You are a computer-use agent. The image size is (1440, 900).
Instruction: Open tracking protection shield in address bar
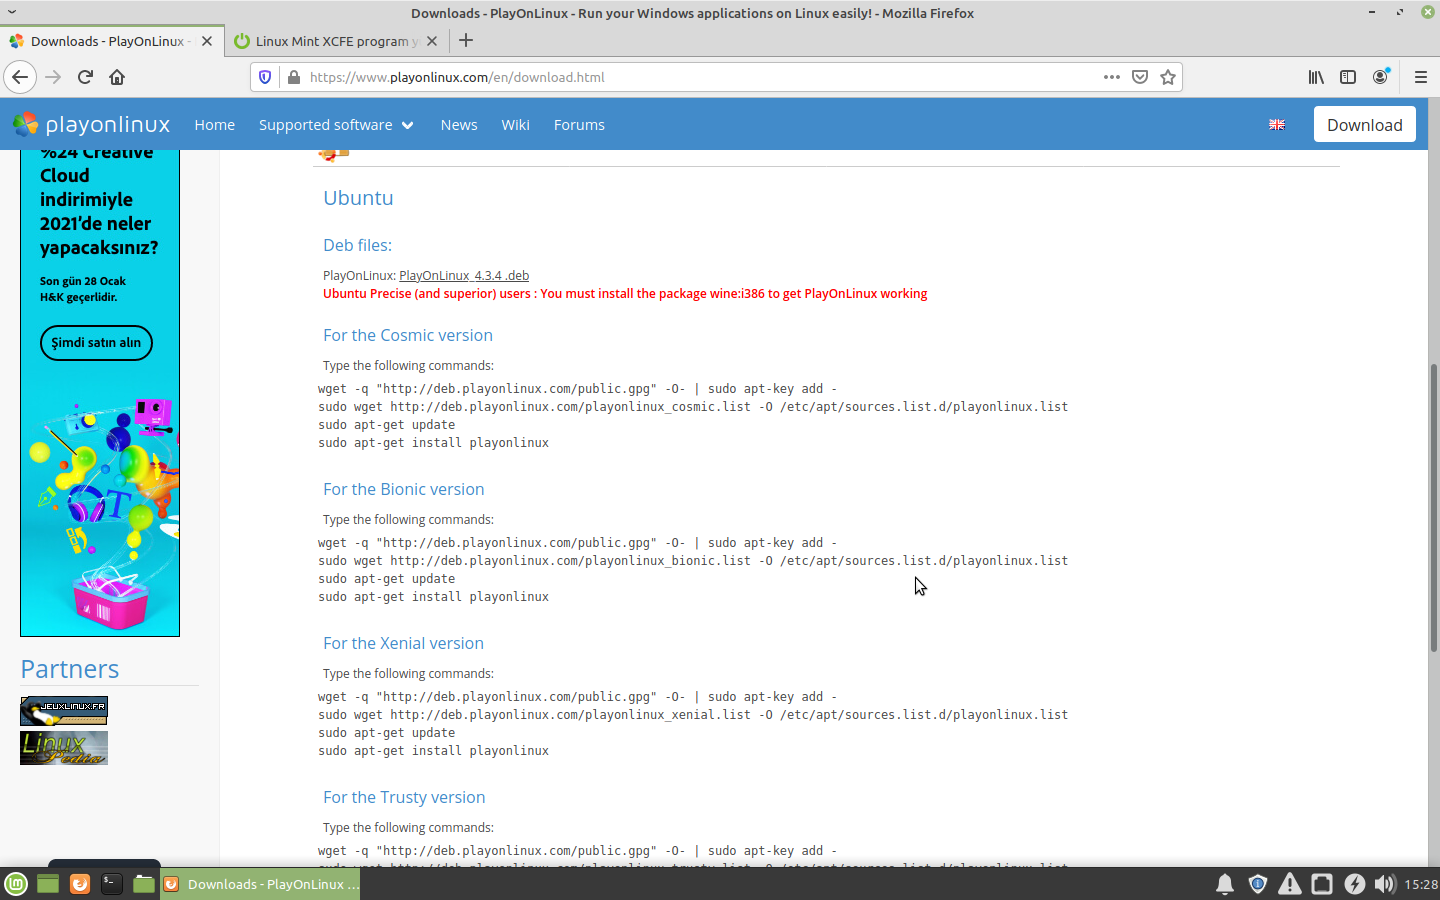265,77
